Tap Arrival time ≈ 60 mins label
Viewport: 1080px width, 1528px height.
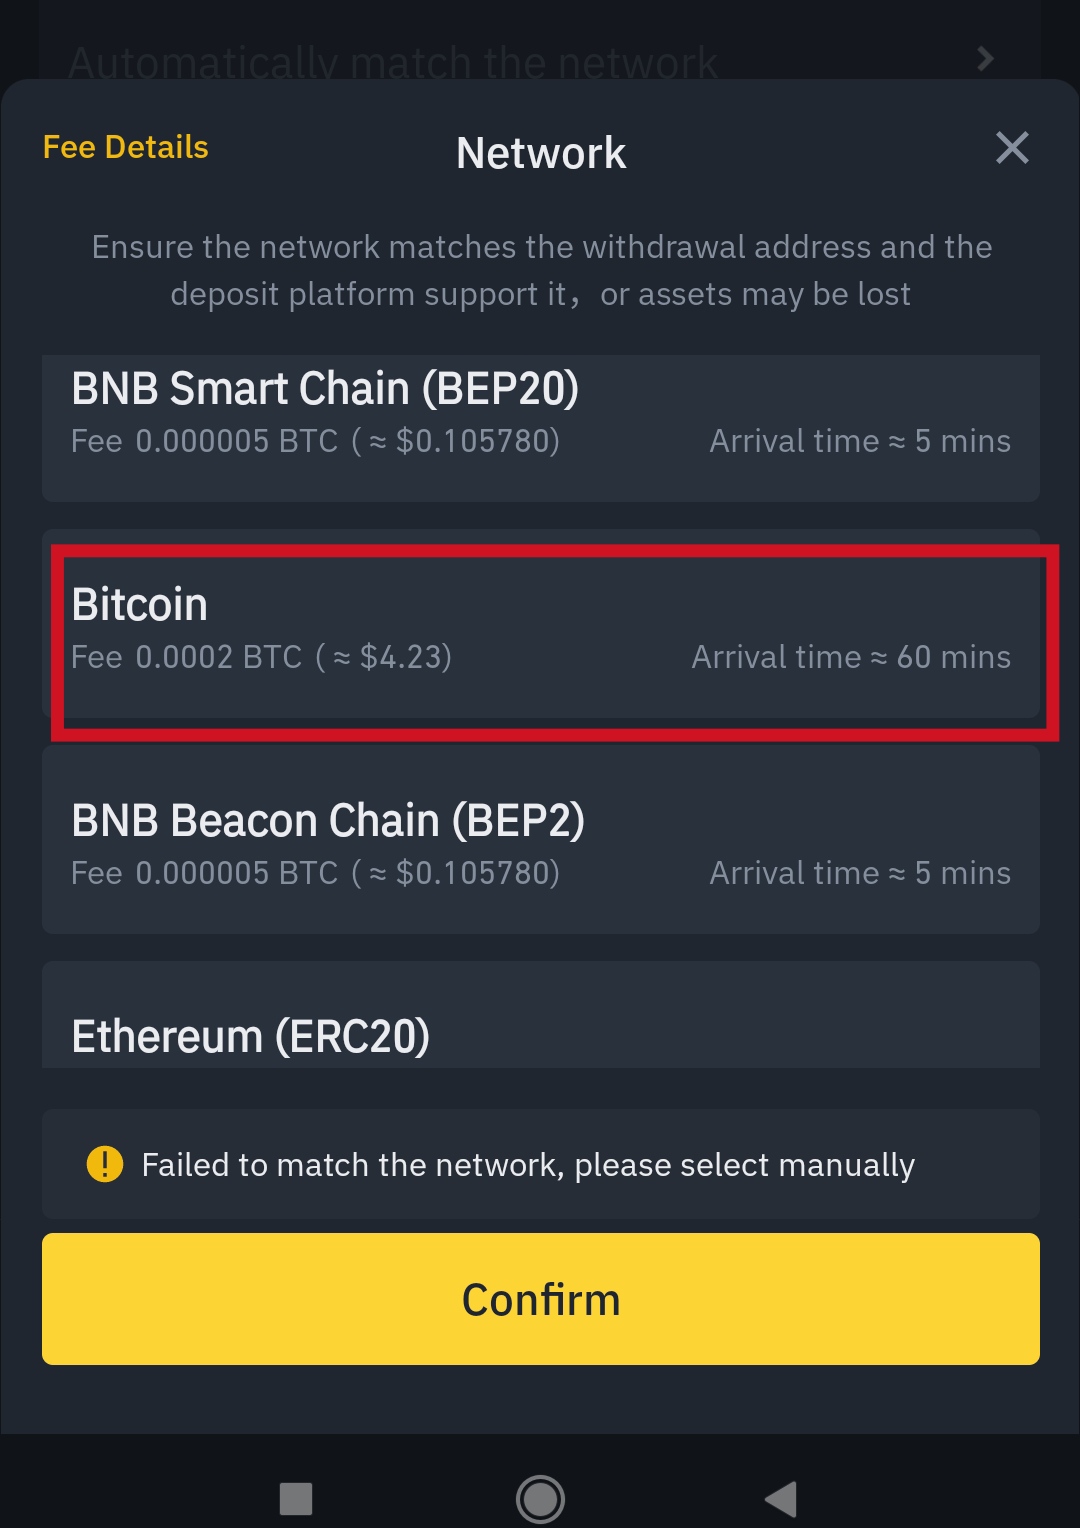[851, 657]
